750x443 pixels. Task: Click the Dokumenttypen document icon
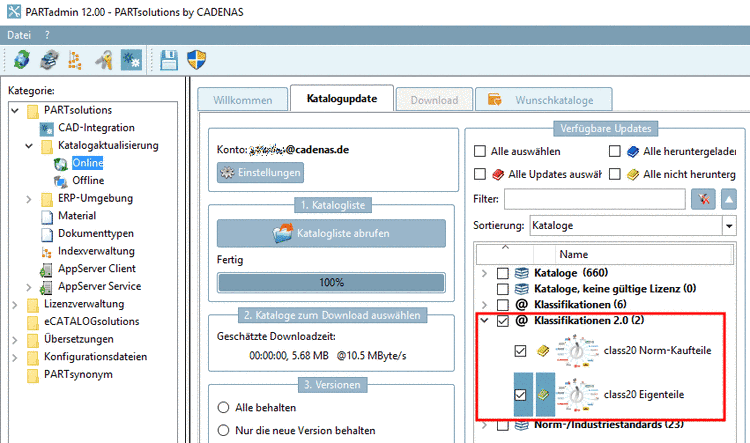pos(47,234)
